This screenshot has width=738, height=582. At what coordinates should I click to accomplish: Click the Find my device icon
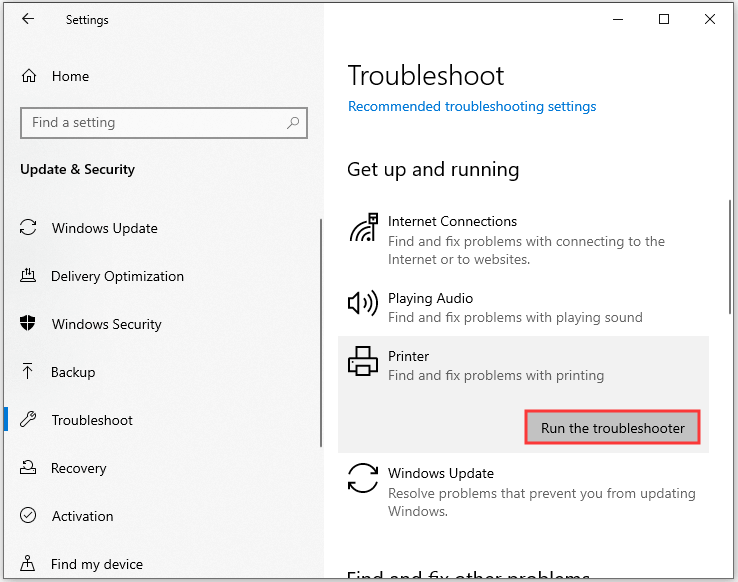point(28,563)
